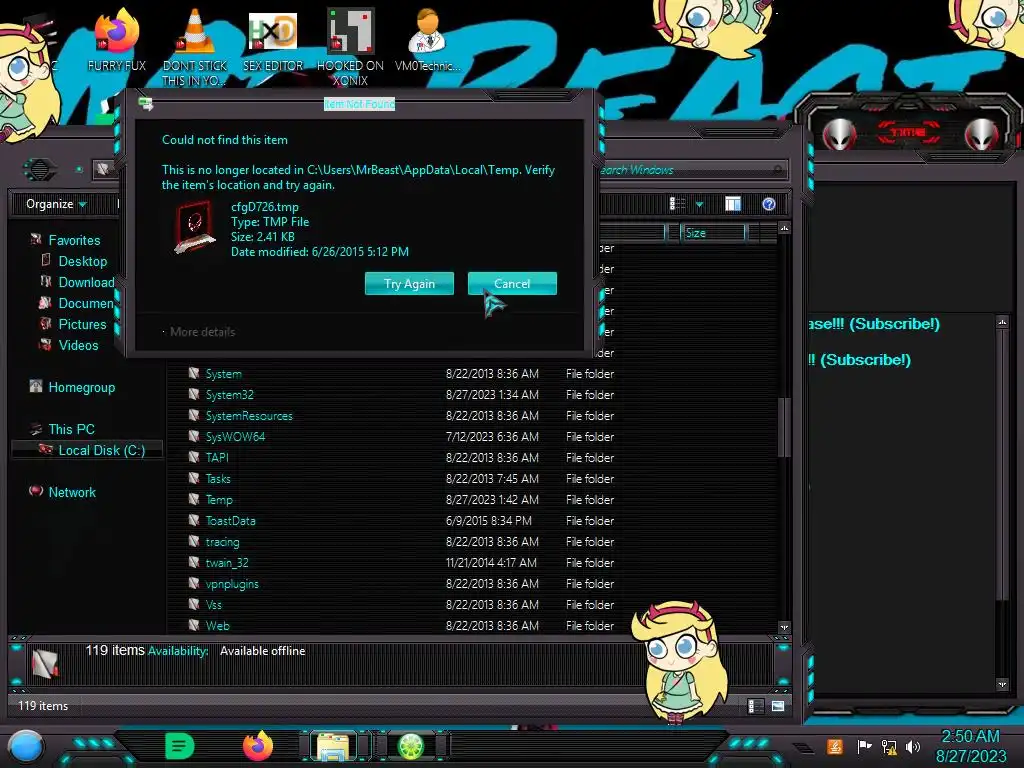Screen dimensions: 1024x768
Task: Click the Explorer back navigation hexagon button
Action: pos(40,170)
